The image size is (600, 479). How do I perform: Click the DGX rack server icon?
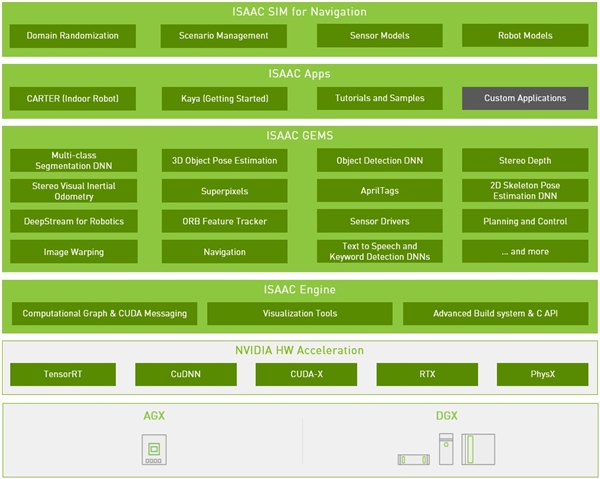(414, 459)
